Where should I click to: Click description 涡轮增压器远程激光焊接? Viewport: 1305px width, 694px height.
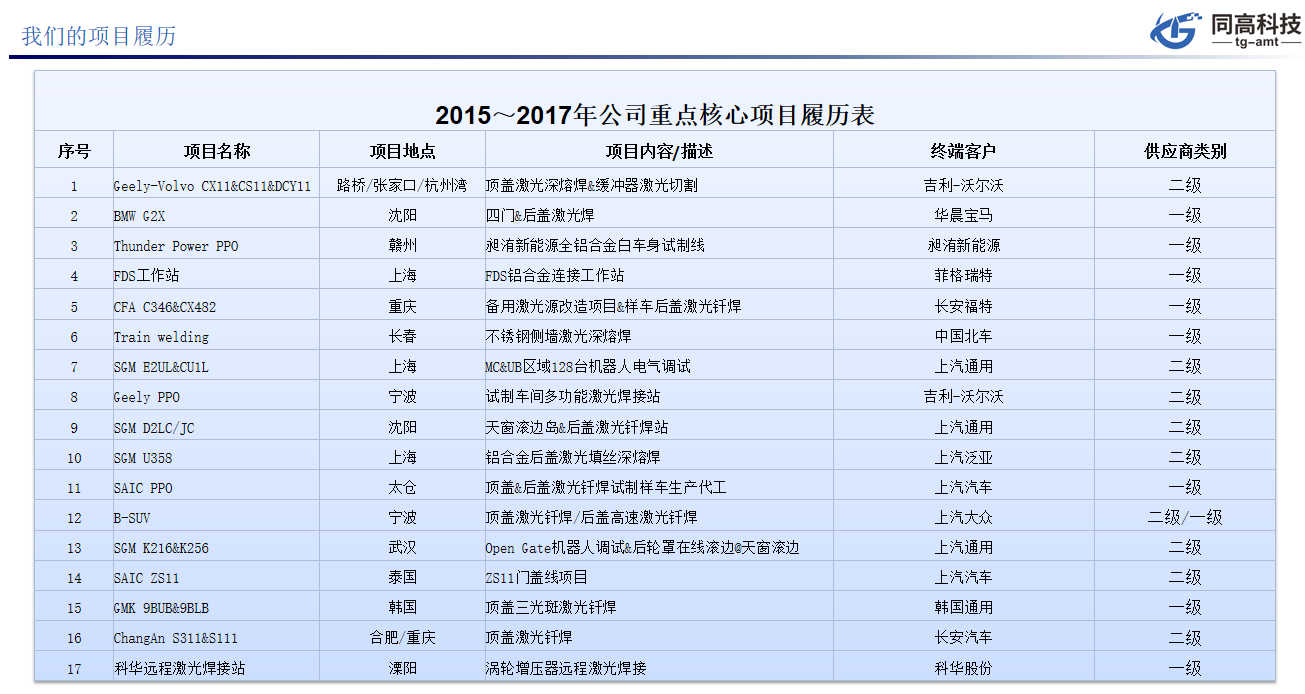566,669
